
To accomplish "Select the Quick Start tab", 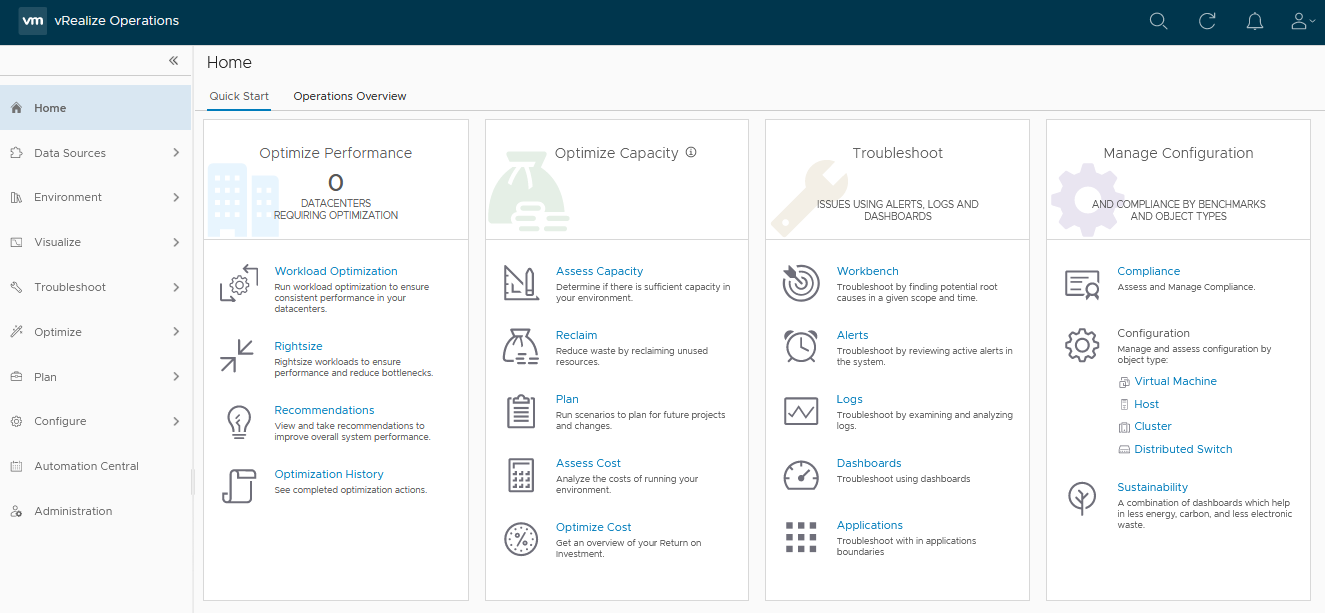I will tap(238, 96).
